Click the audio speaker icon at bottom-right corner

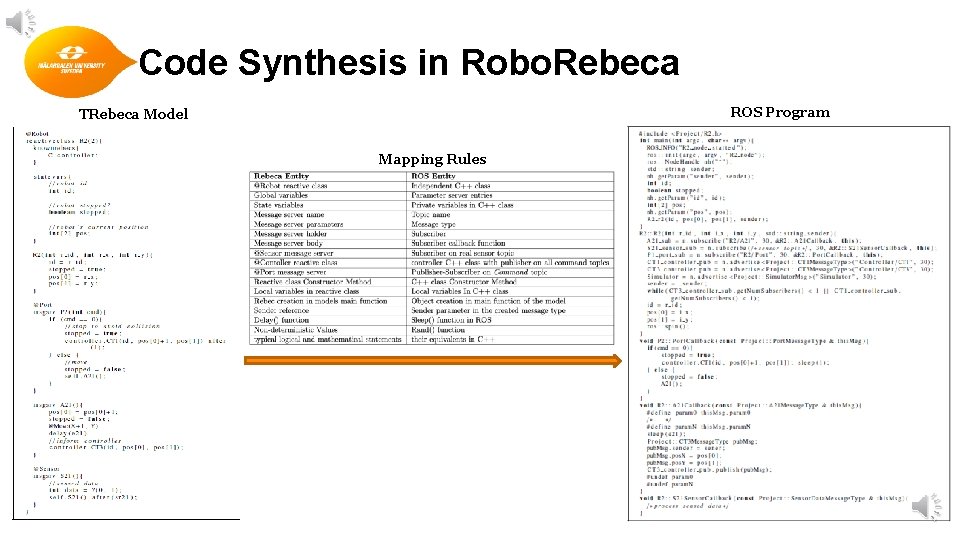pos(926,506)
